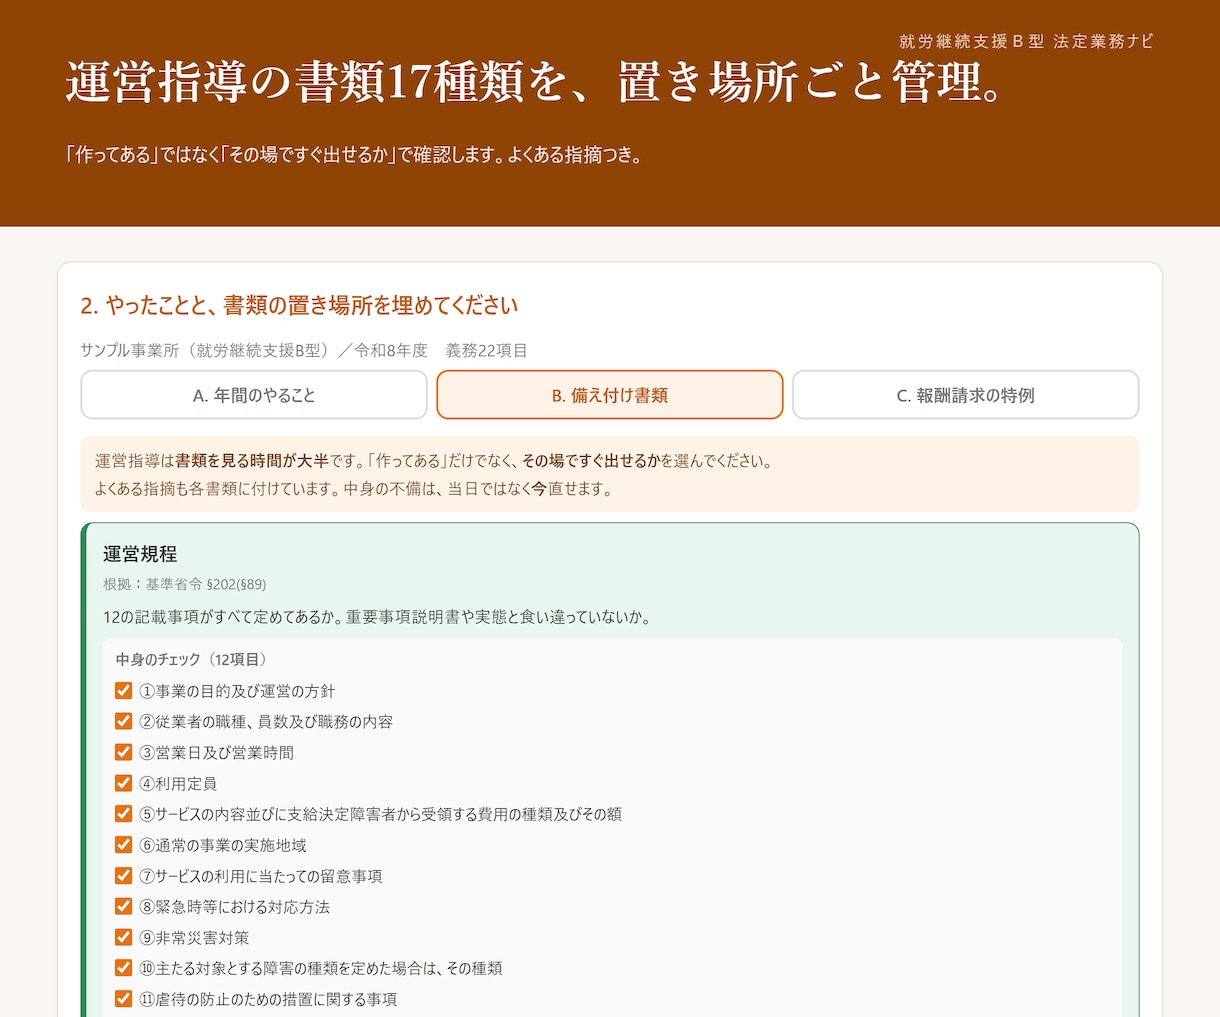1220x1017 pixels.
Task: Select tab B. 備え付け書類
Action: tap(610, 395)
